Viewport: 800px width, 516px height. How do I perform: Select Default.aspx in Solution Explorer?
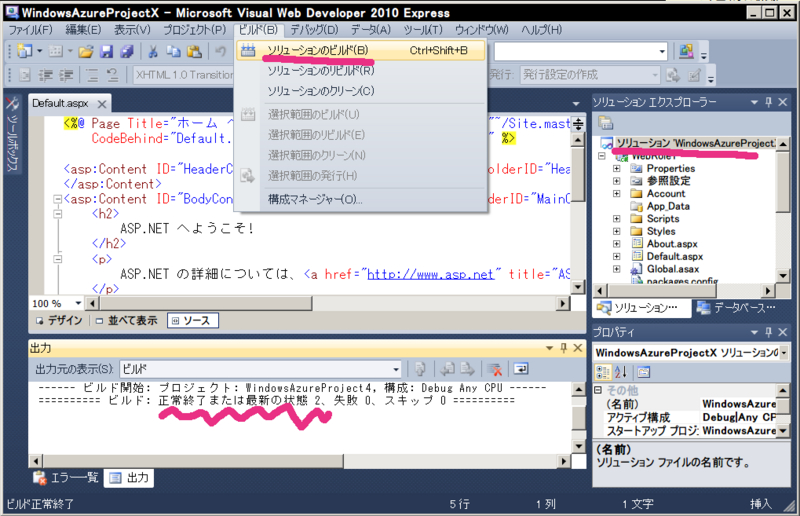click(x=674, y=256)
